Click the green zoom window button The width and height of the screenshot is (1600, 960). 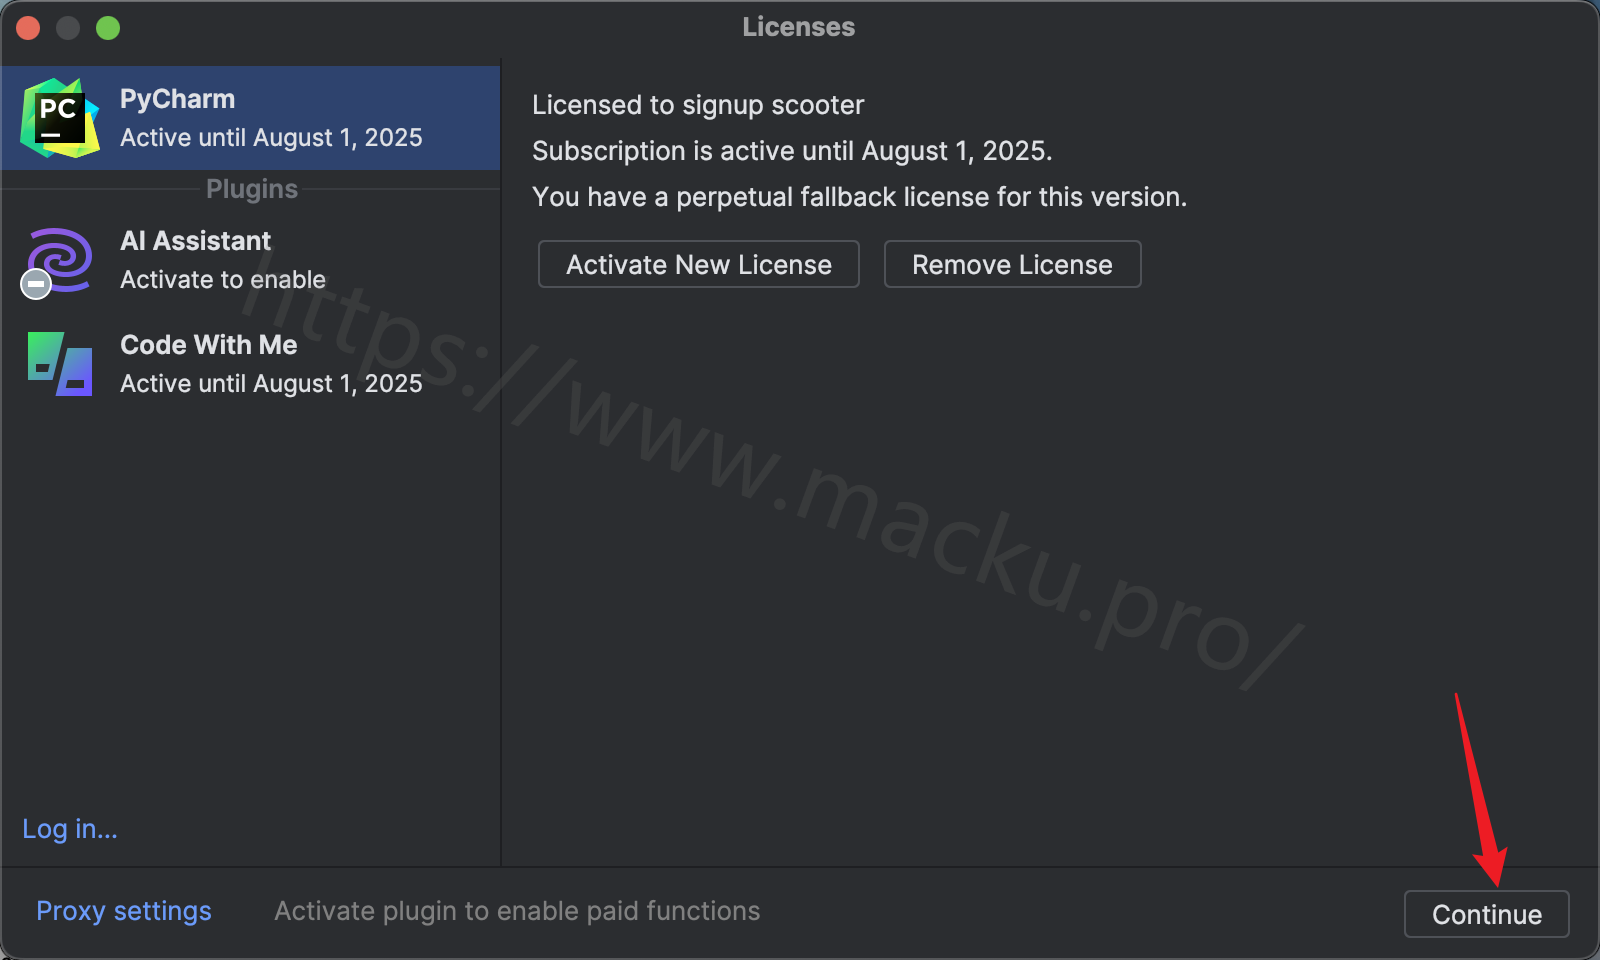(108, 28)
